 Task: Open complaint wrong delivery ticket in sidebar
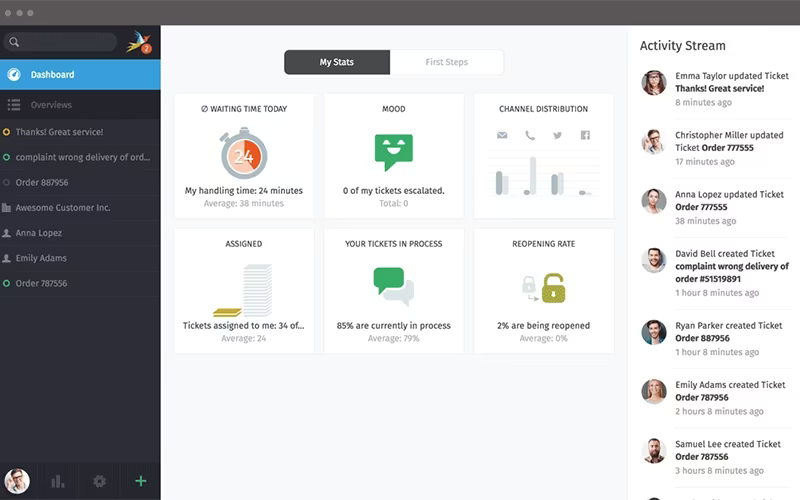point(80,157)
